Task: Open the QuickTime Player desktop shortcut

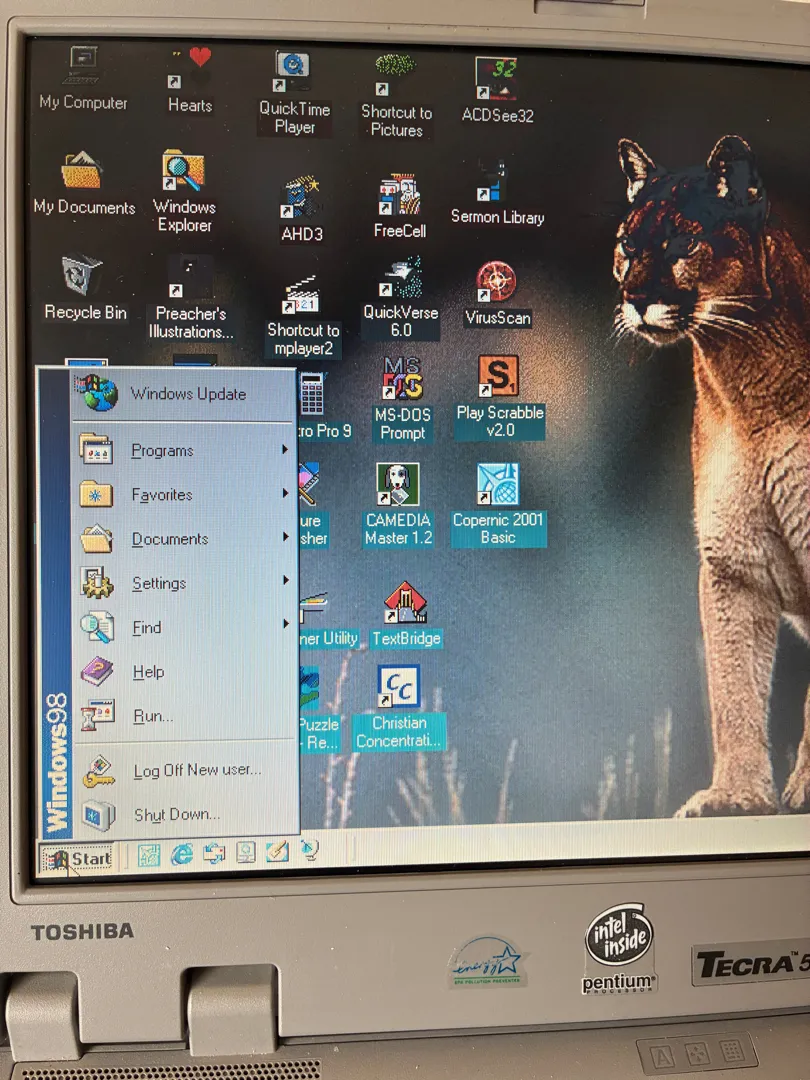Action: (293, 70)
